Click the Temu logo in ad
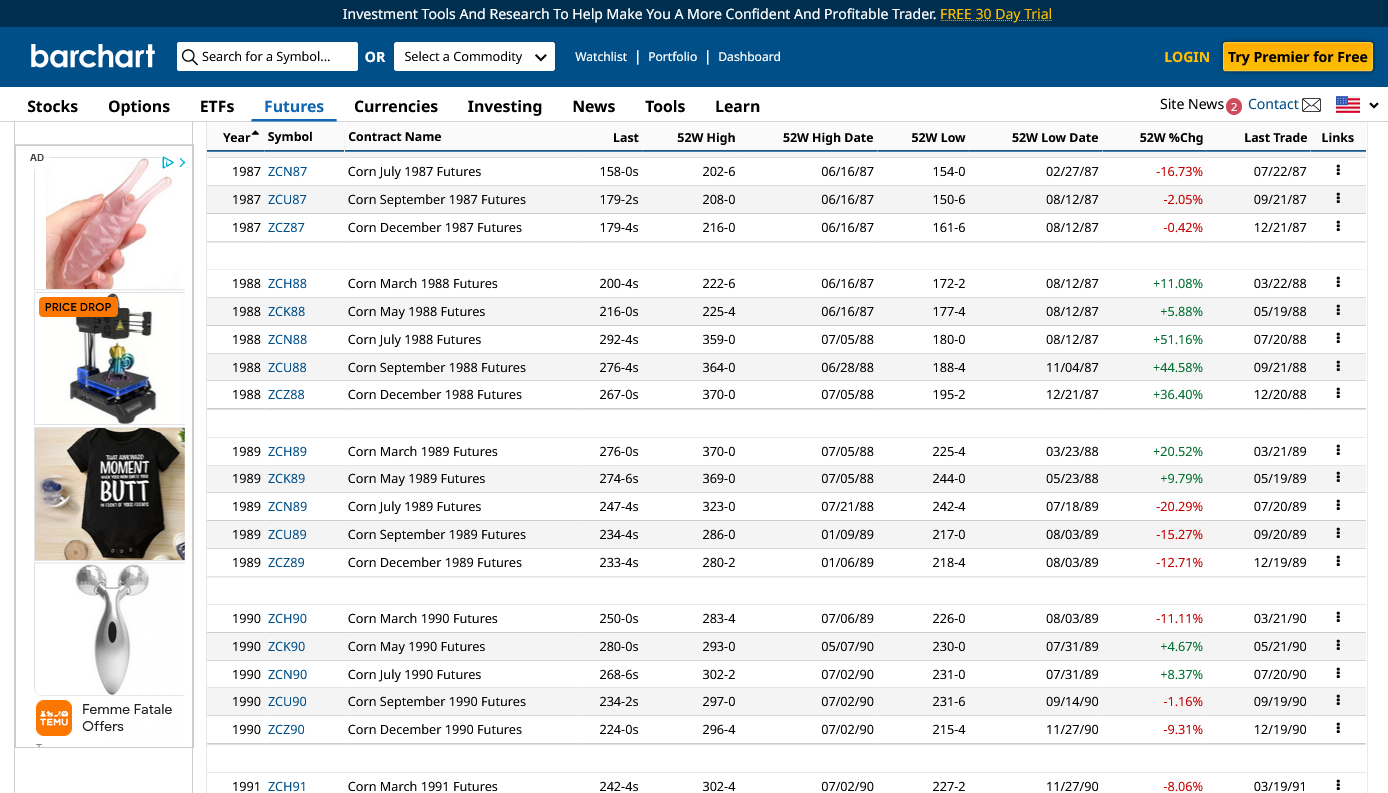The image size is (1388, 793). click(x=54, y=718)
